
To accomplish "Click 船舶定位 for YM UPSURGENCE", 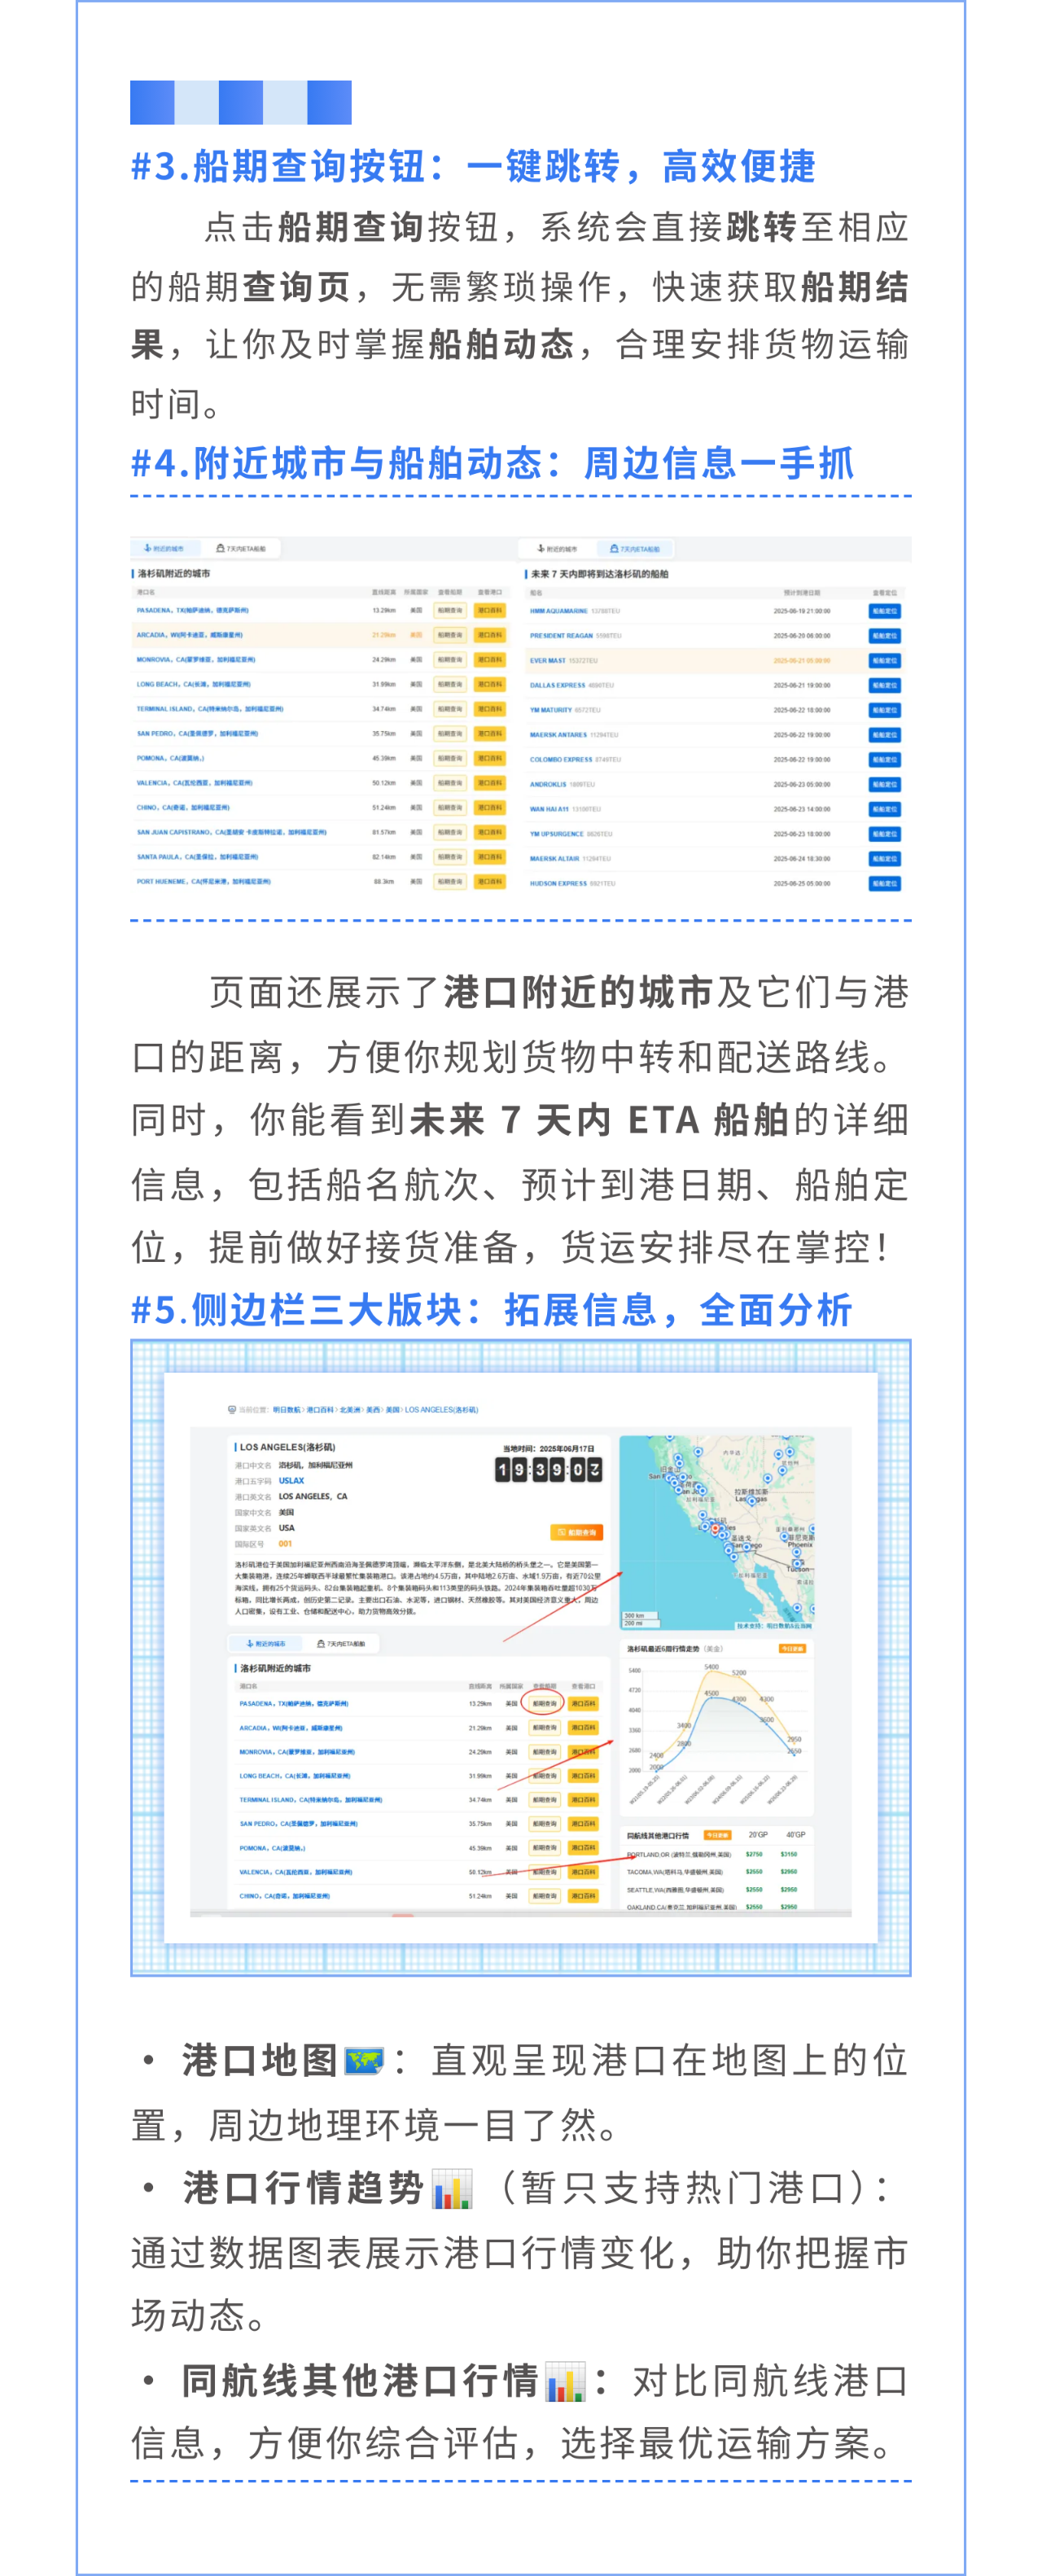I will 885,833.
